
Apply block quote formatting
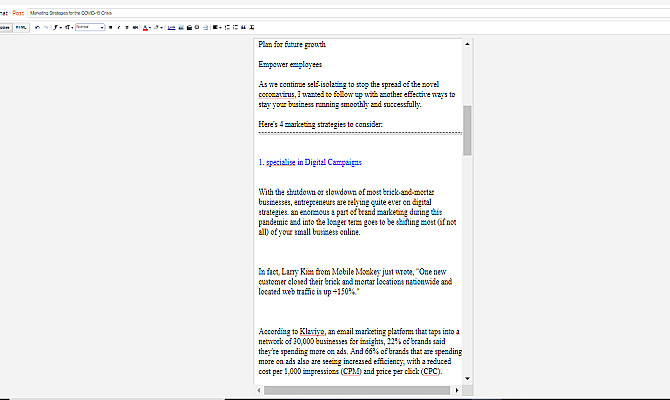(x=244, y=27)
